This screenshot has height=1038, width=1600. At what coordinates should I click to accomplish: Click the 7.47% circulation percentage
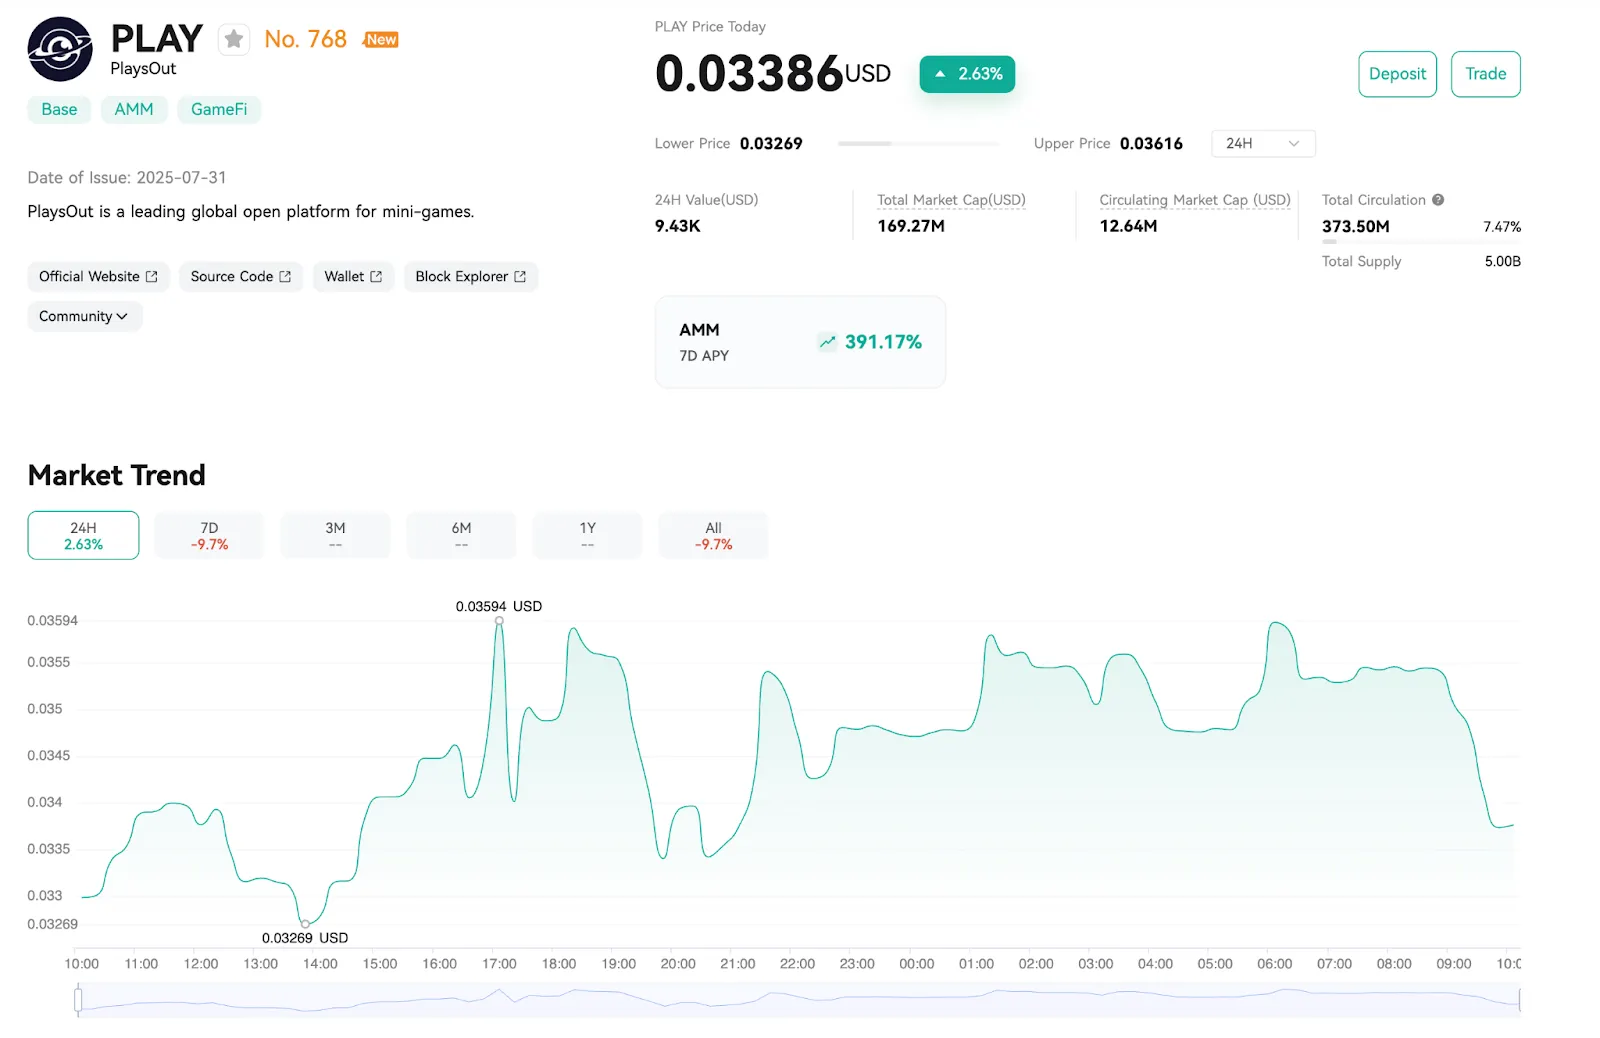pyautogui.click(x=1502, y=227)
